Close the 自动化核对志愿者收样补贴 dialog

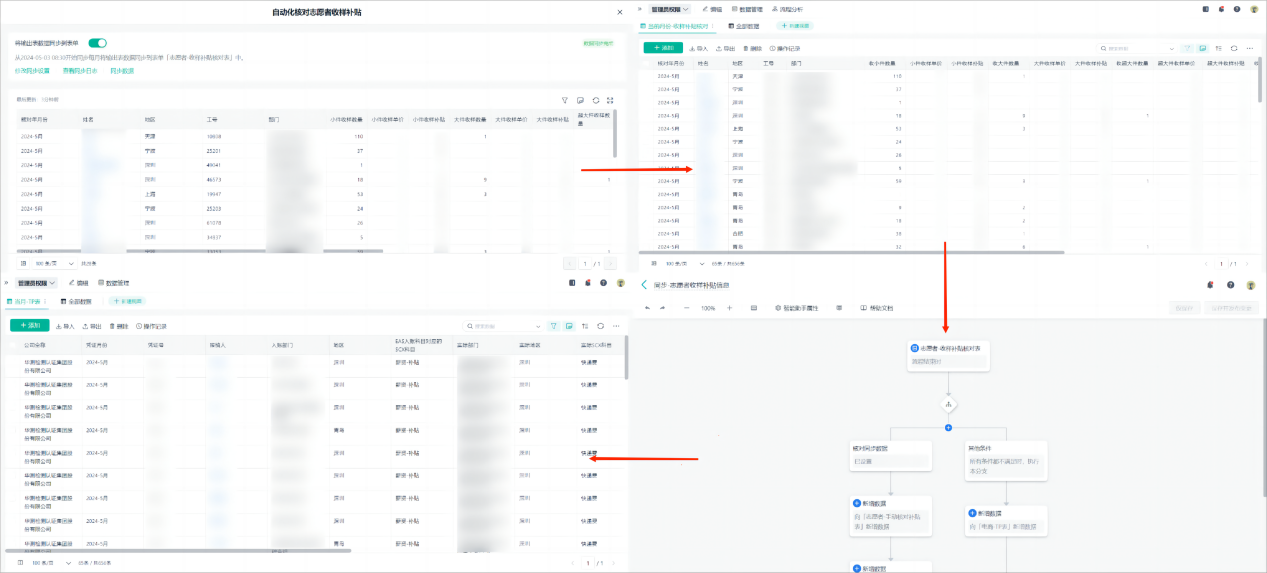click(x=619, y=12)
